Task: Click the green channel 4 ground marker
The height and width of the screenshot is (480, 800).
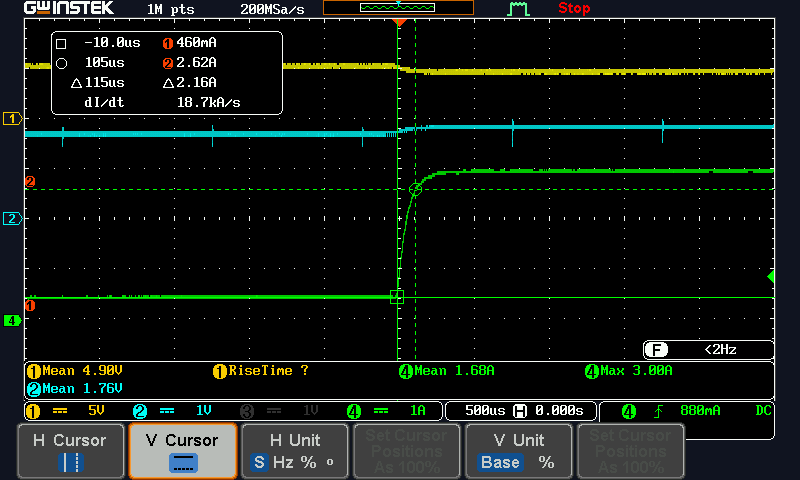Action: 12,320
